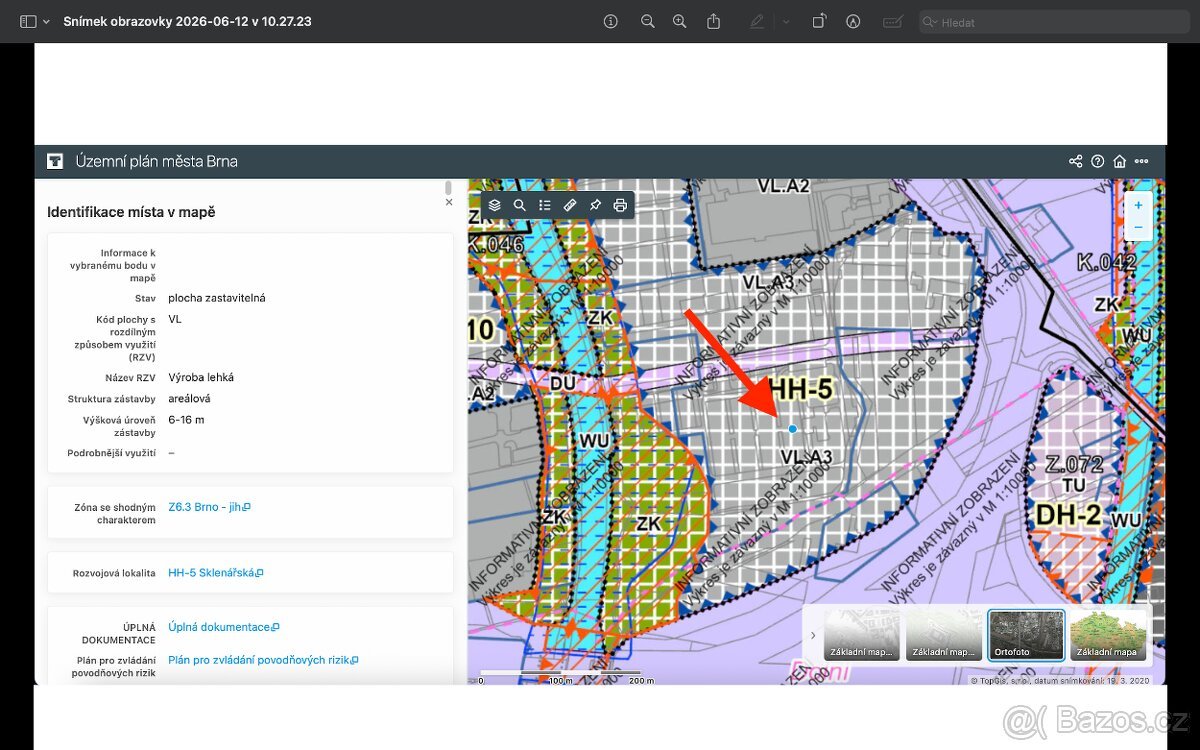Open help with the question mark icon
The width and height of the screenshot is (1200, 750).
tap(1098, 161)
